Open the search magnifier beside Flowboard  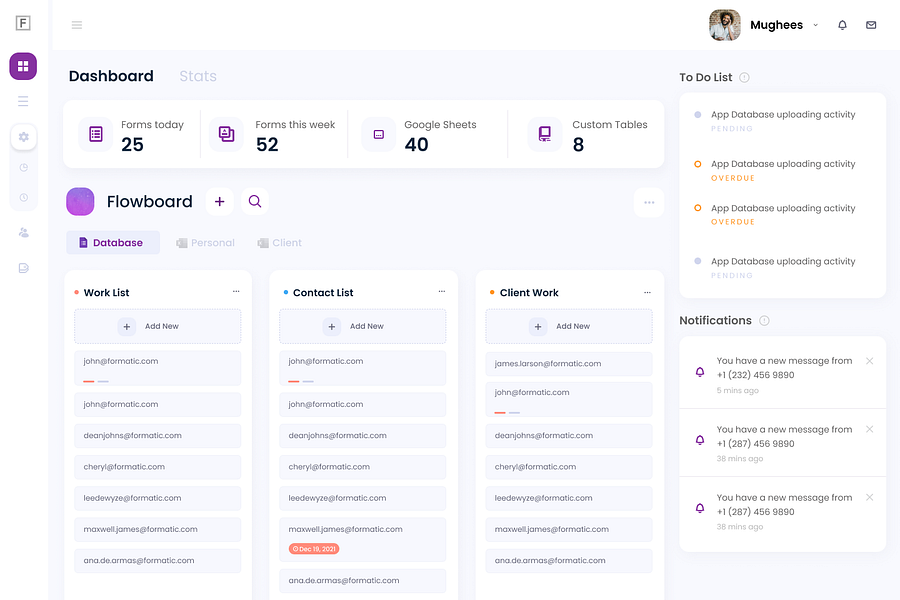[x=255, y=201]
